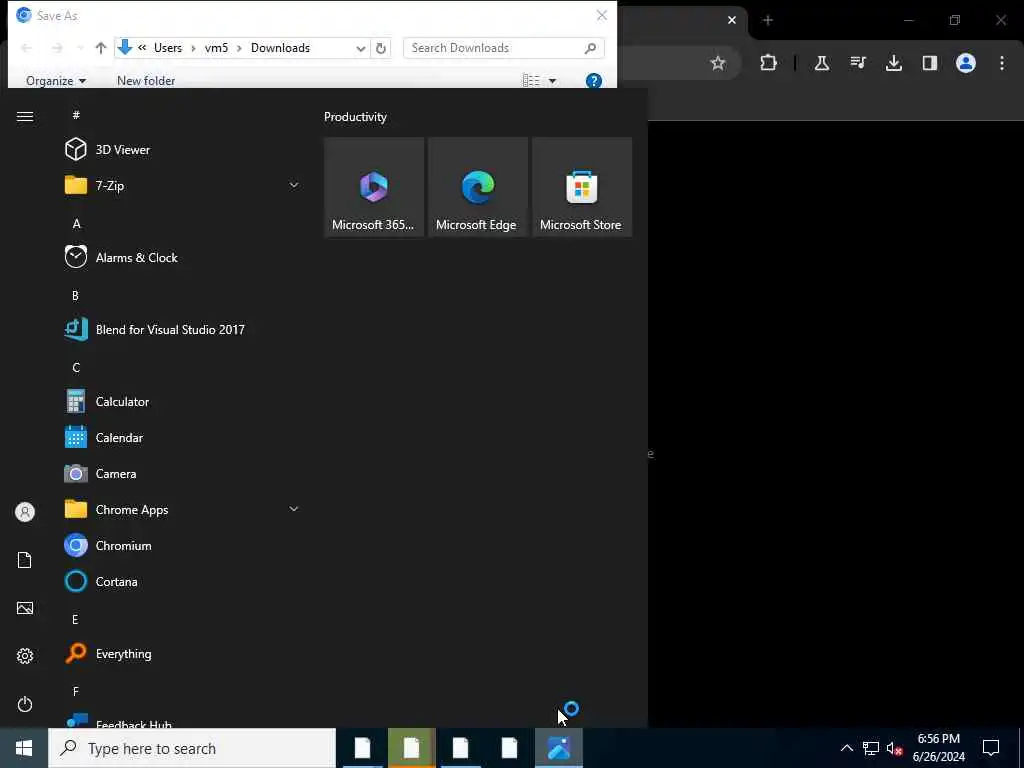Expand the Chrome Apps folder chevron

294,509
